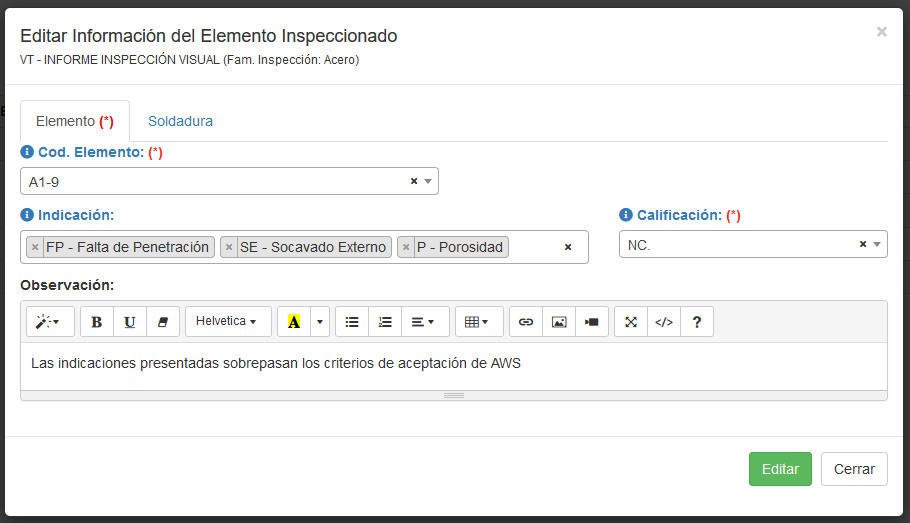
Task: Remove the SE - Socavado Externo tag
Action: pos(229,247)
